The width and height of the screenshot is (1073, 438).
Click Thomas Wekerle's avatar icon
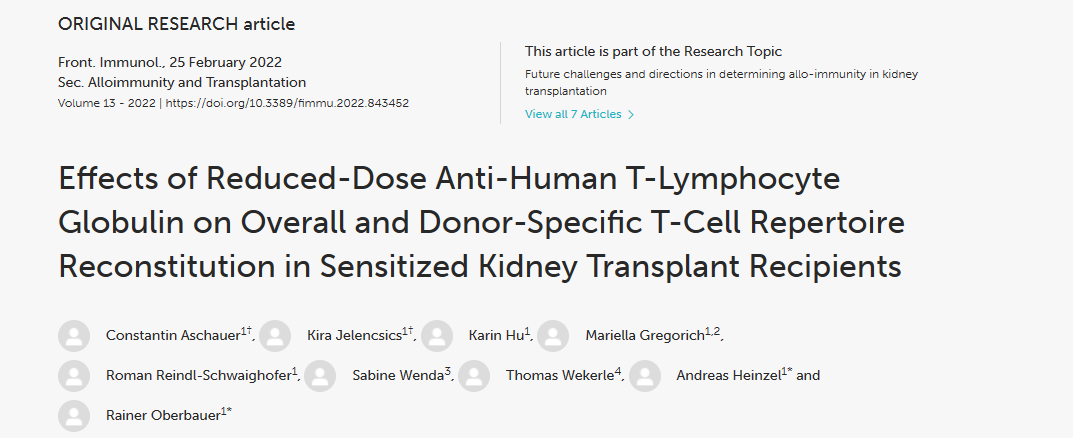[x=474, y=376]
